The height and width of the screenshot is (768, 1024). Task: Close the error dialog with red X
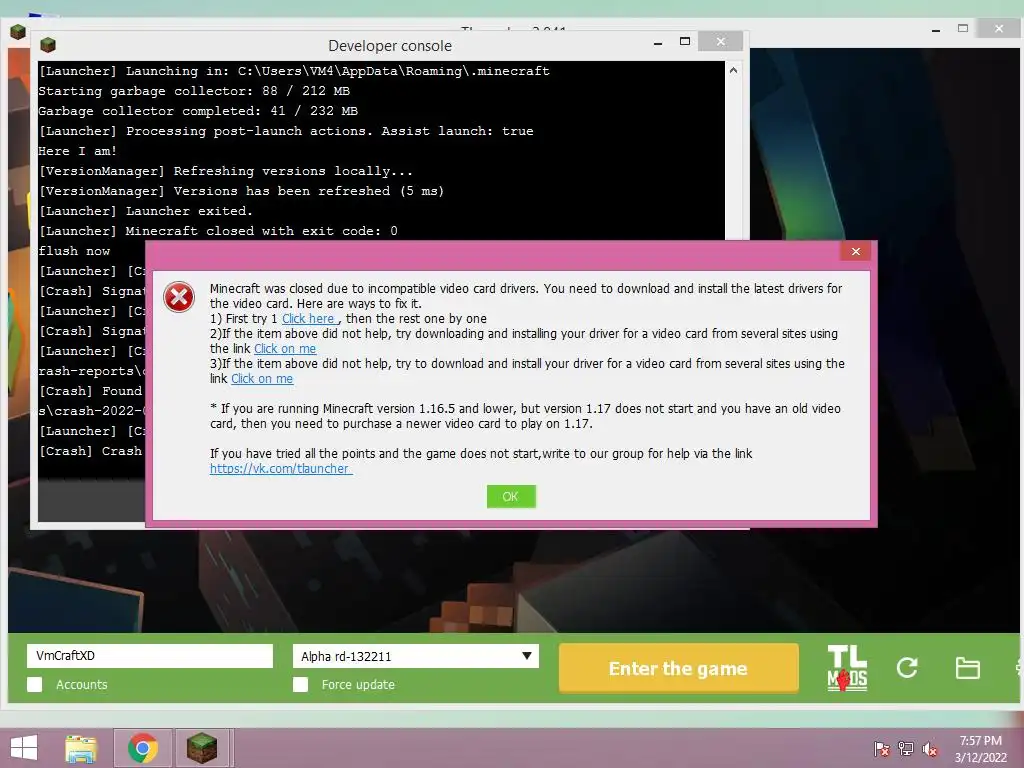856,251
